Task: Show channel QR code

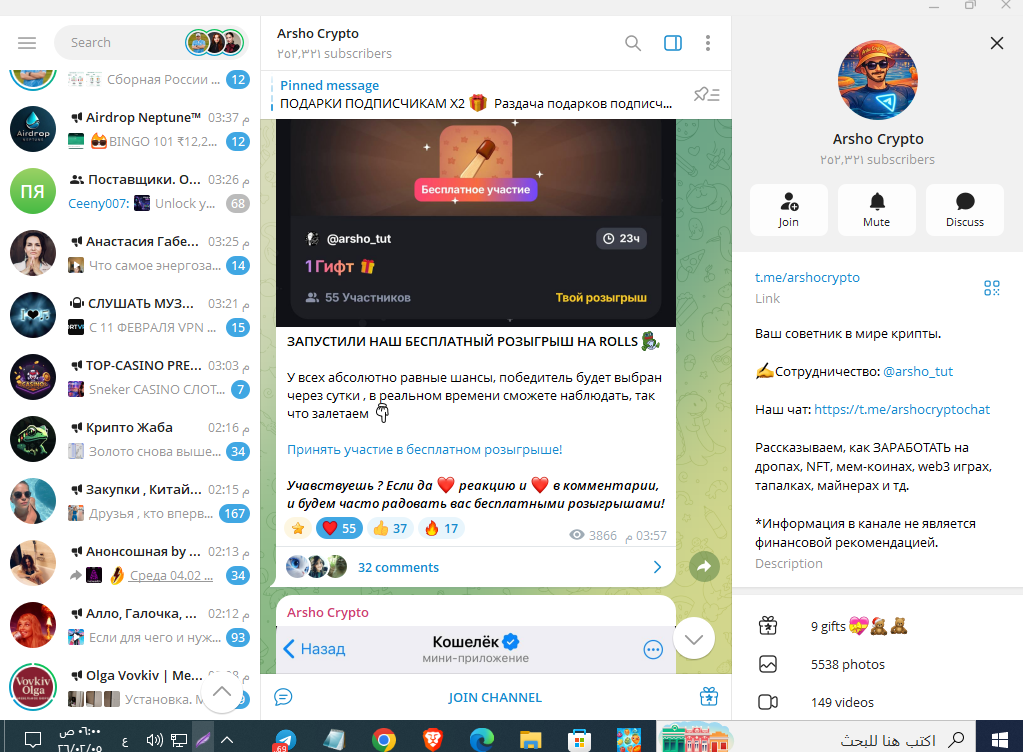Action: [x=992, y=288]
